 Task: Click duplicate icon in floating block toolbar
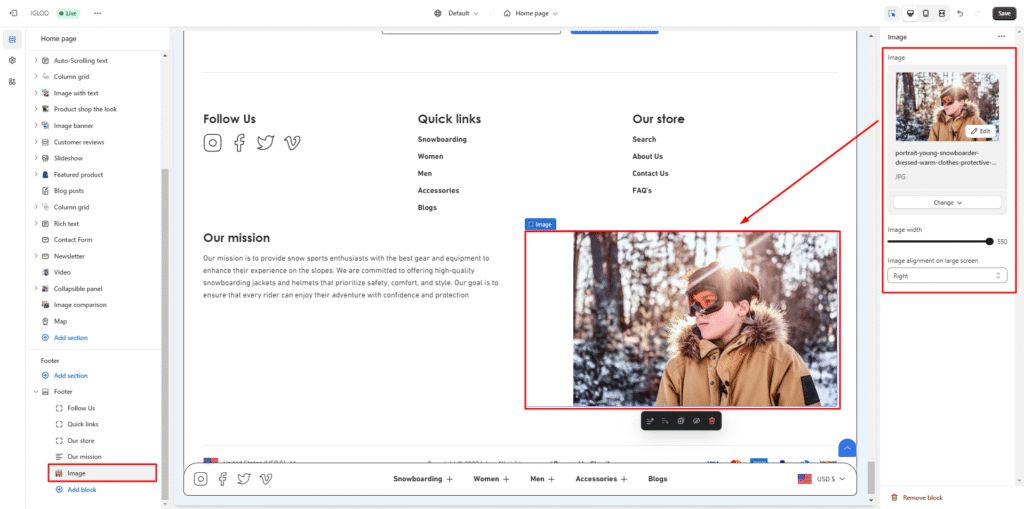coord(681,421)
